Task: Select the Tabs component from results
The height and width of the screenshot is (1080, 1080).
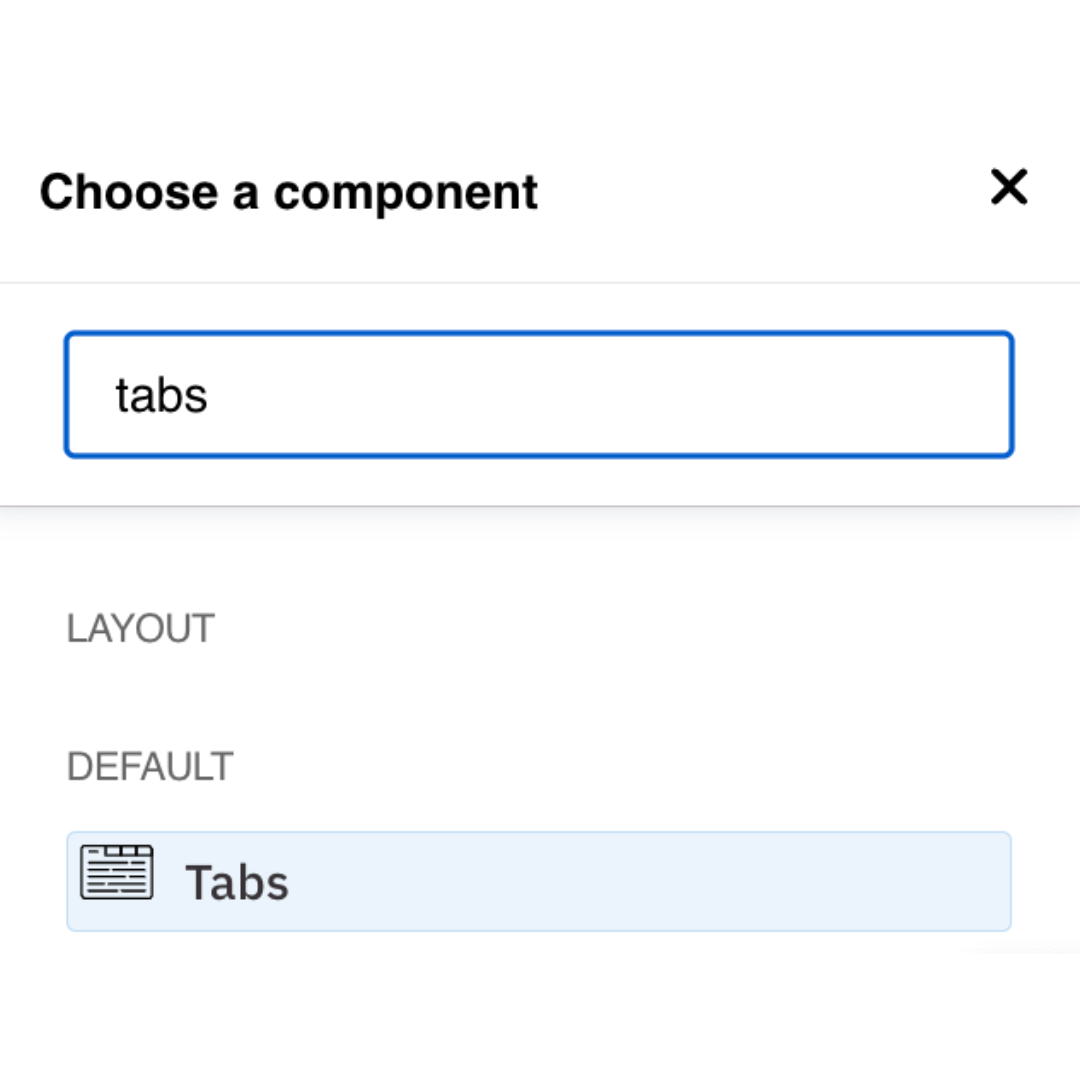Action: [x=539, y=881]
